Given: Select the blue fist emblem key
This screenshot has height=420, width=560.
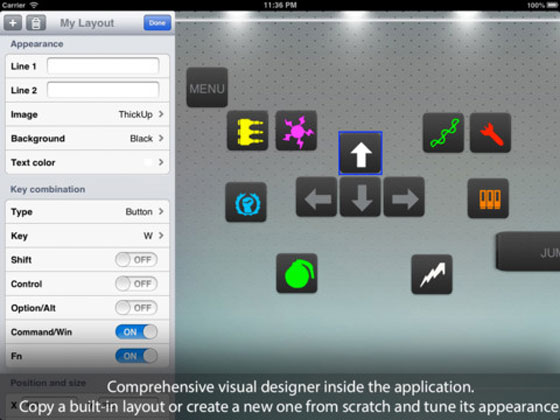Looking at the screenshot, I should point(246,202).
